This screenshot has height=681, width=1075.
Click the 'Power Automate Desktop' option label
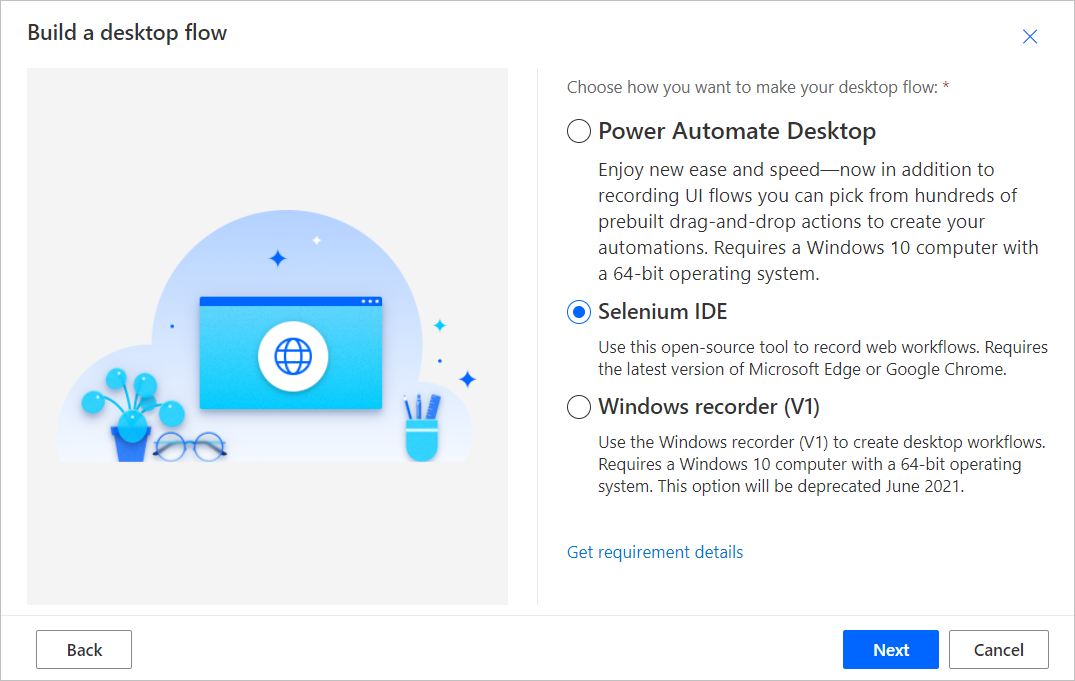pos(737,131)
